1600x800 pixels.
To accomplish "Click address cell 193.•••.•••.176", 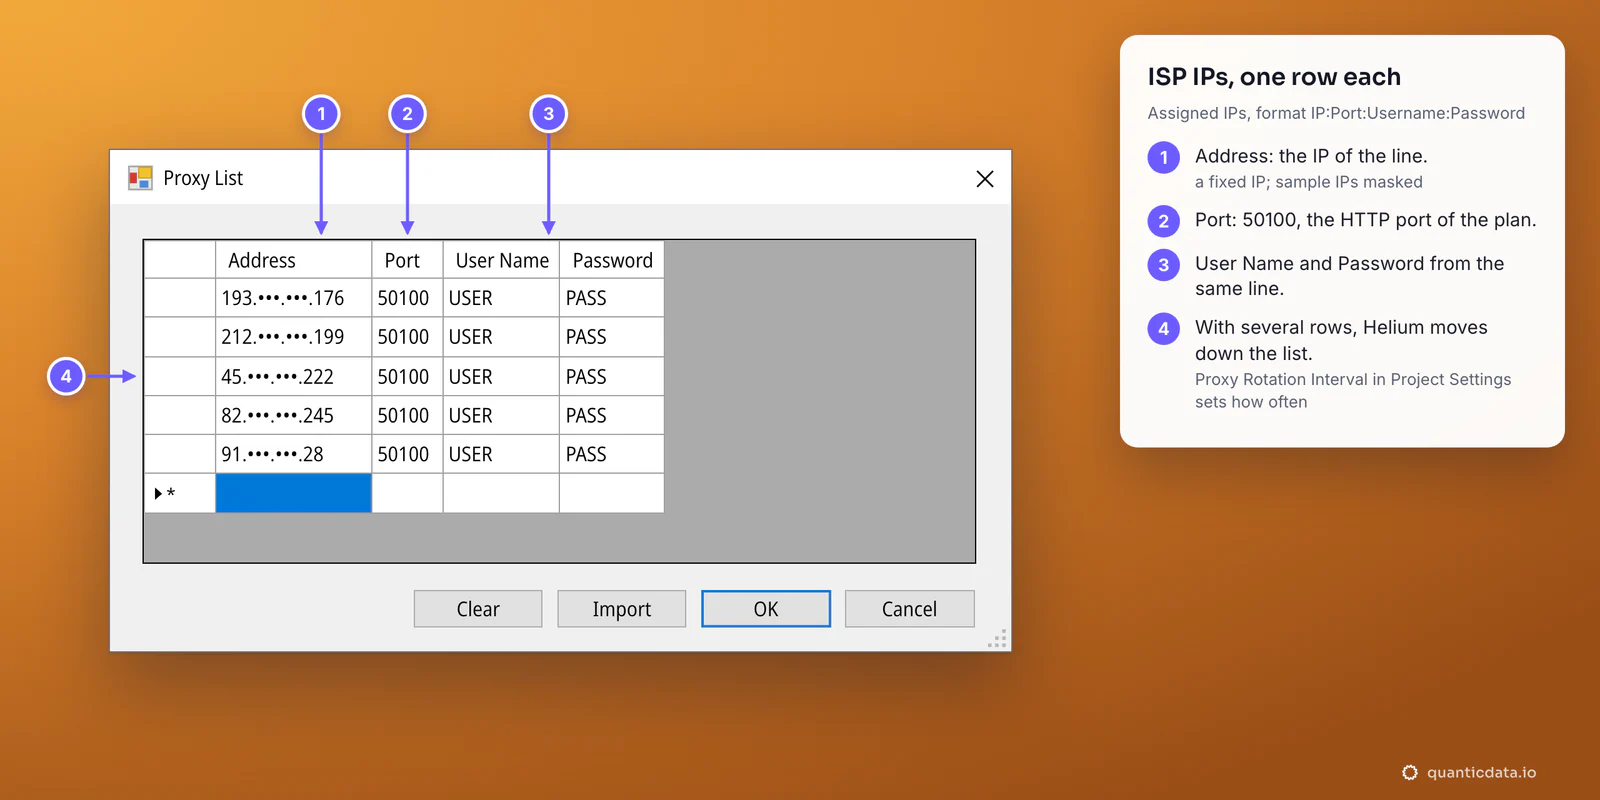I will pyautogui.click(x=294, y=298).
